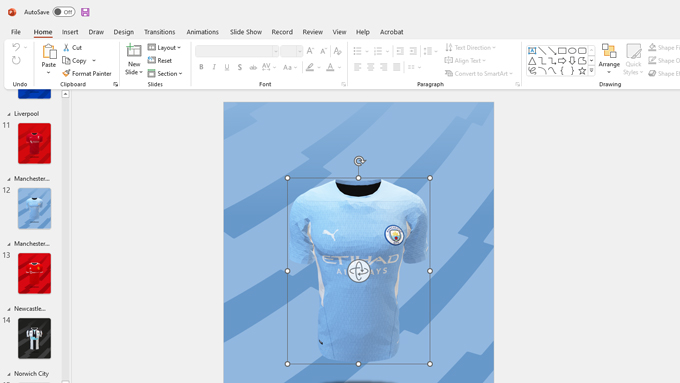Click the font color button
Viewport: 680px width, 383px height.
tap(330, 67)
